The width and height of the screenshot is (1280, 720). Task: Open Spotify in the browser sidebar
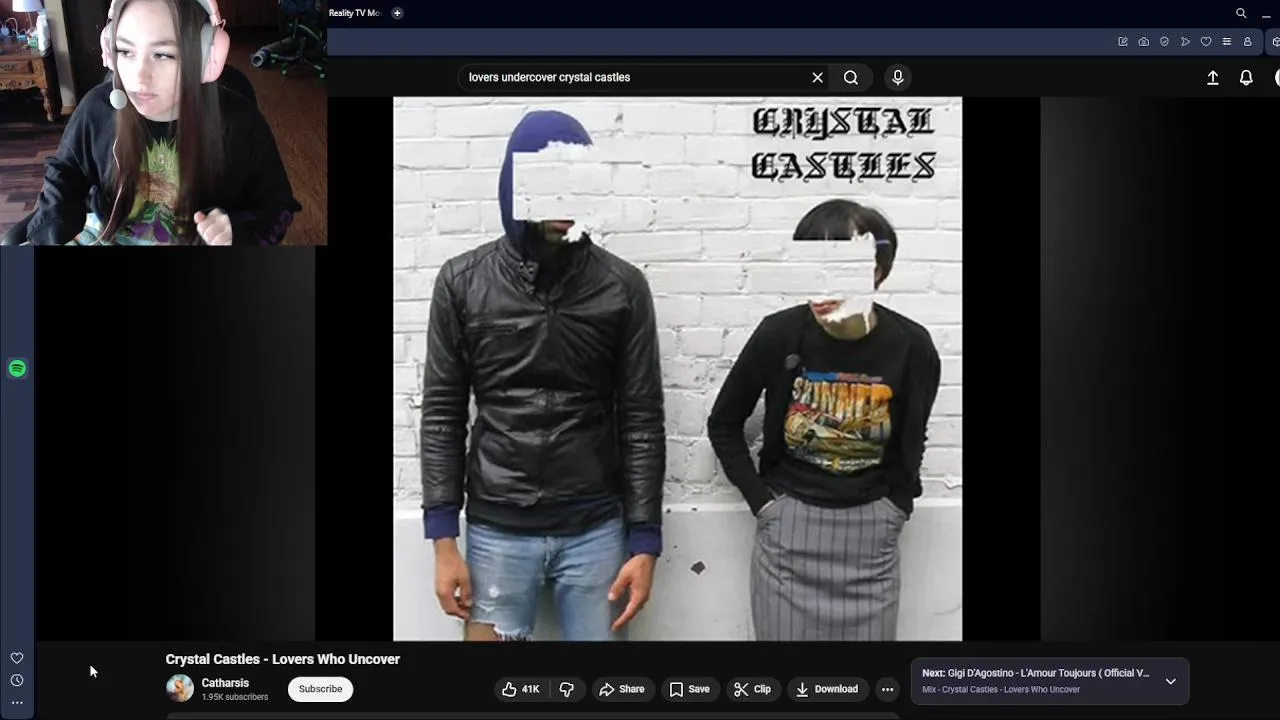[17, 369]
